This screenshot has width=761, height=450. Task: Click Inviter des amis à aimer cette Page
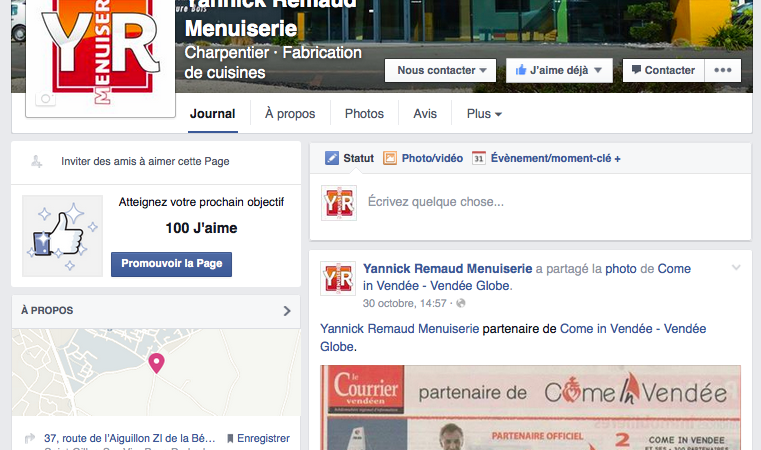[x=145, y=161]
